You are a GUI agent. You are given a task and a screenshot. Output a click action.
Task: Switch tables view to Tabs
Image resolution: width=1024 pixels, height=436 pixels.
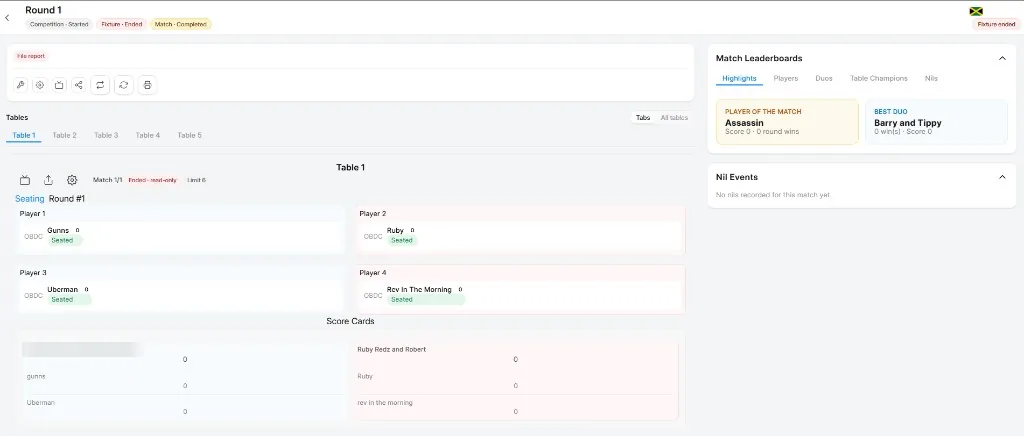click(x=643, y=117)
